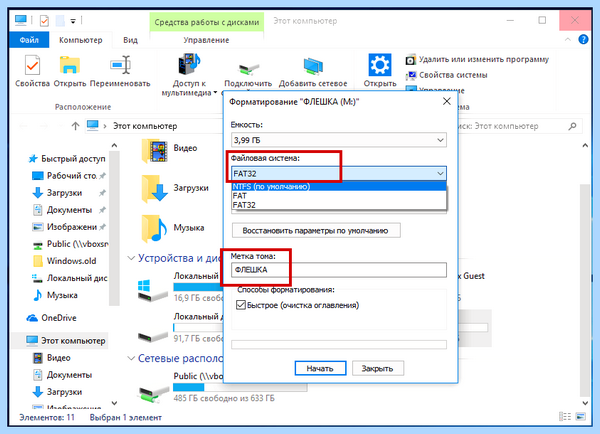Switch to Вид ribbon tab
This screenshot has width=600, height=434.
[130, 40]
